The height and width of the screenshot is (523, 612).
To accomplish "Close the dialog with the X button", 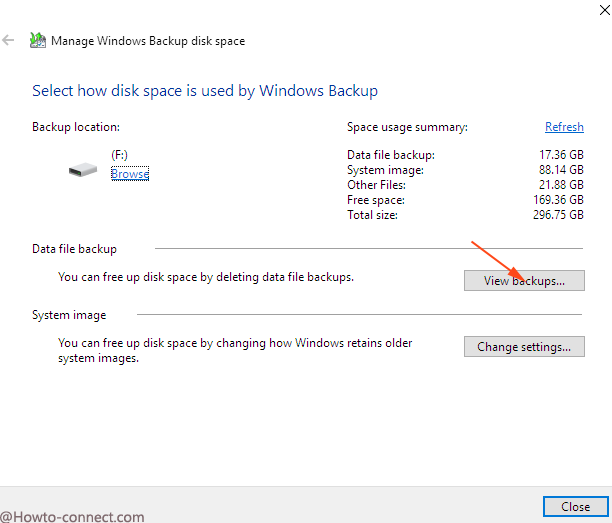I will [x=604, y=10].
